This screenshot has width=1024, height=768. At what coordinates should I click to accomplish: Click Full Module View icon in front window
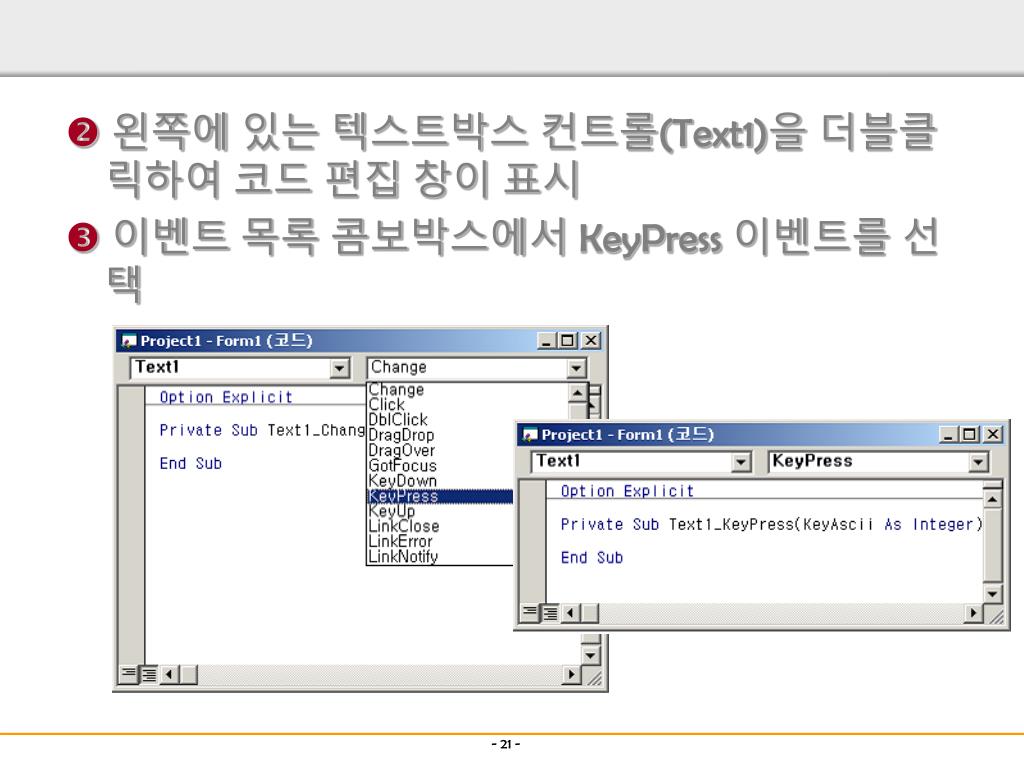[x=551, y=613]
